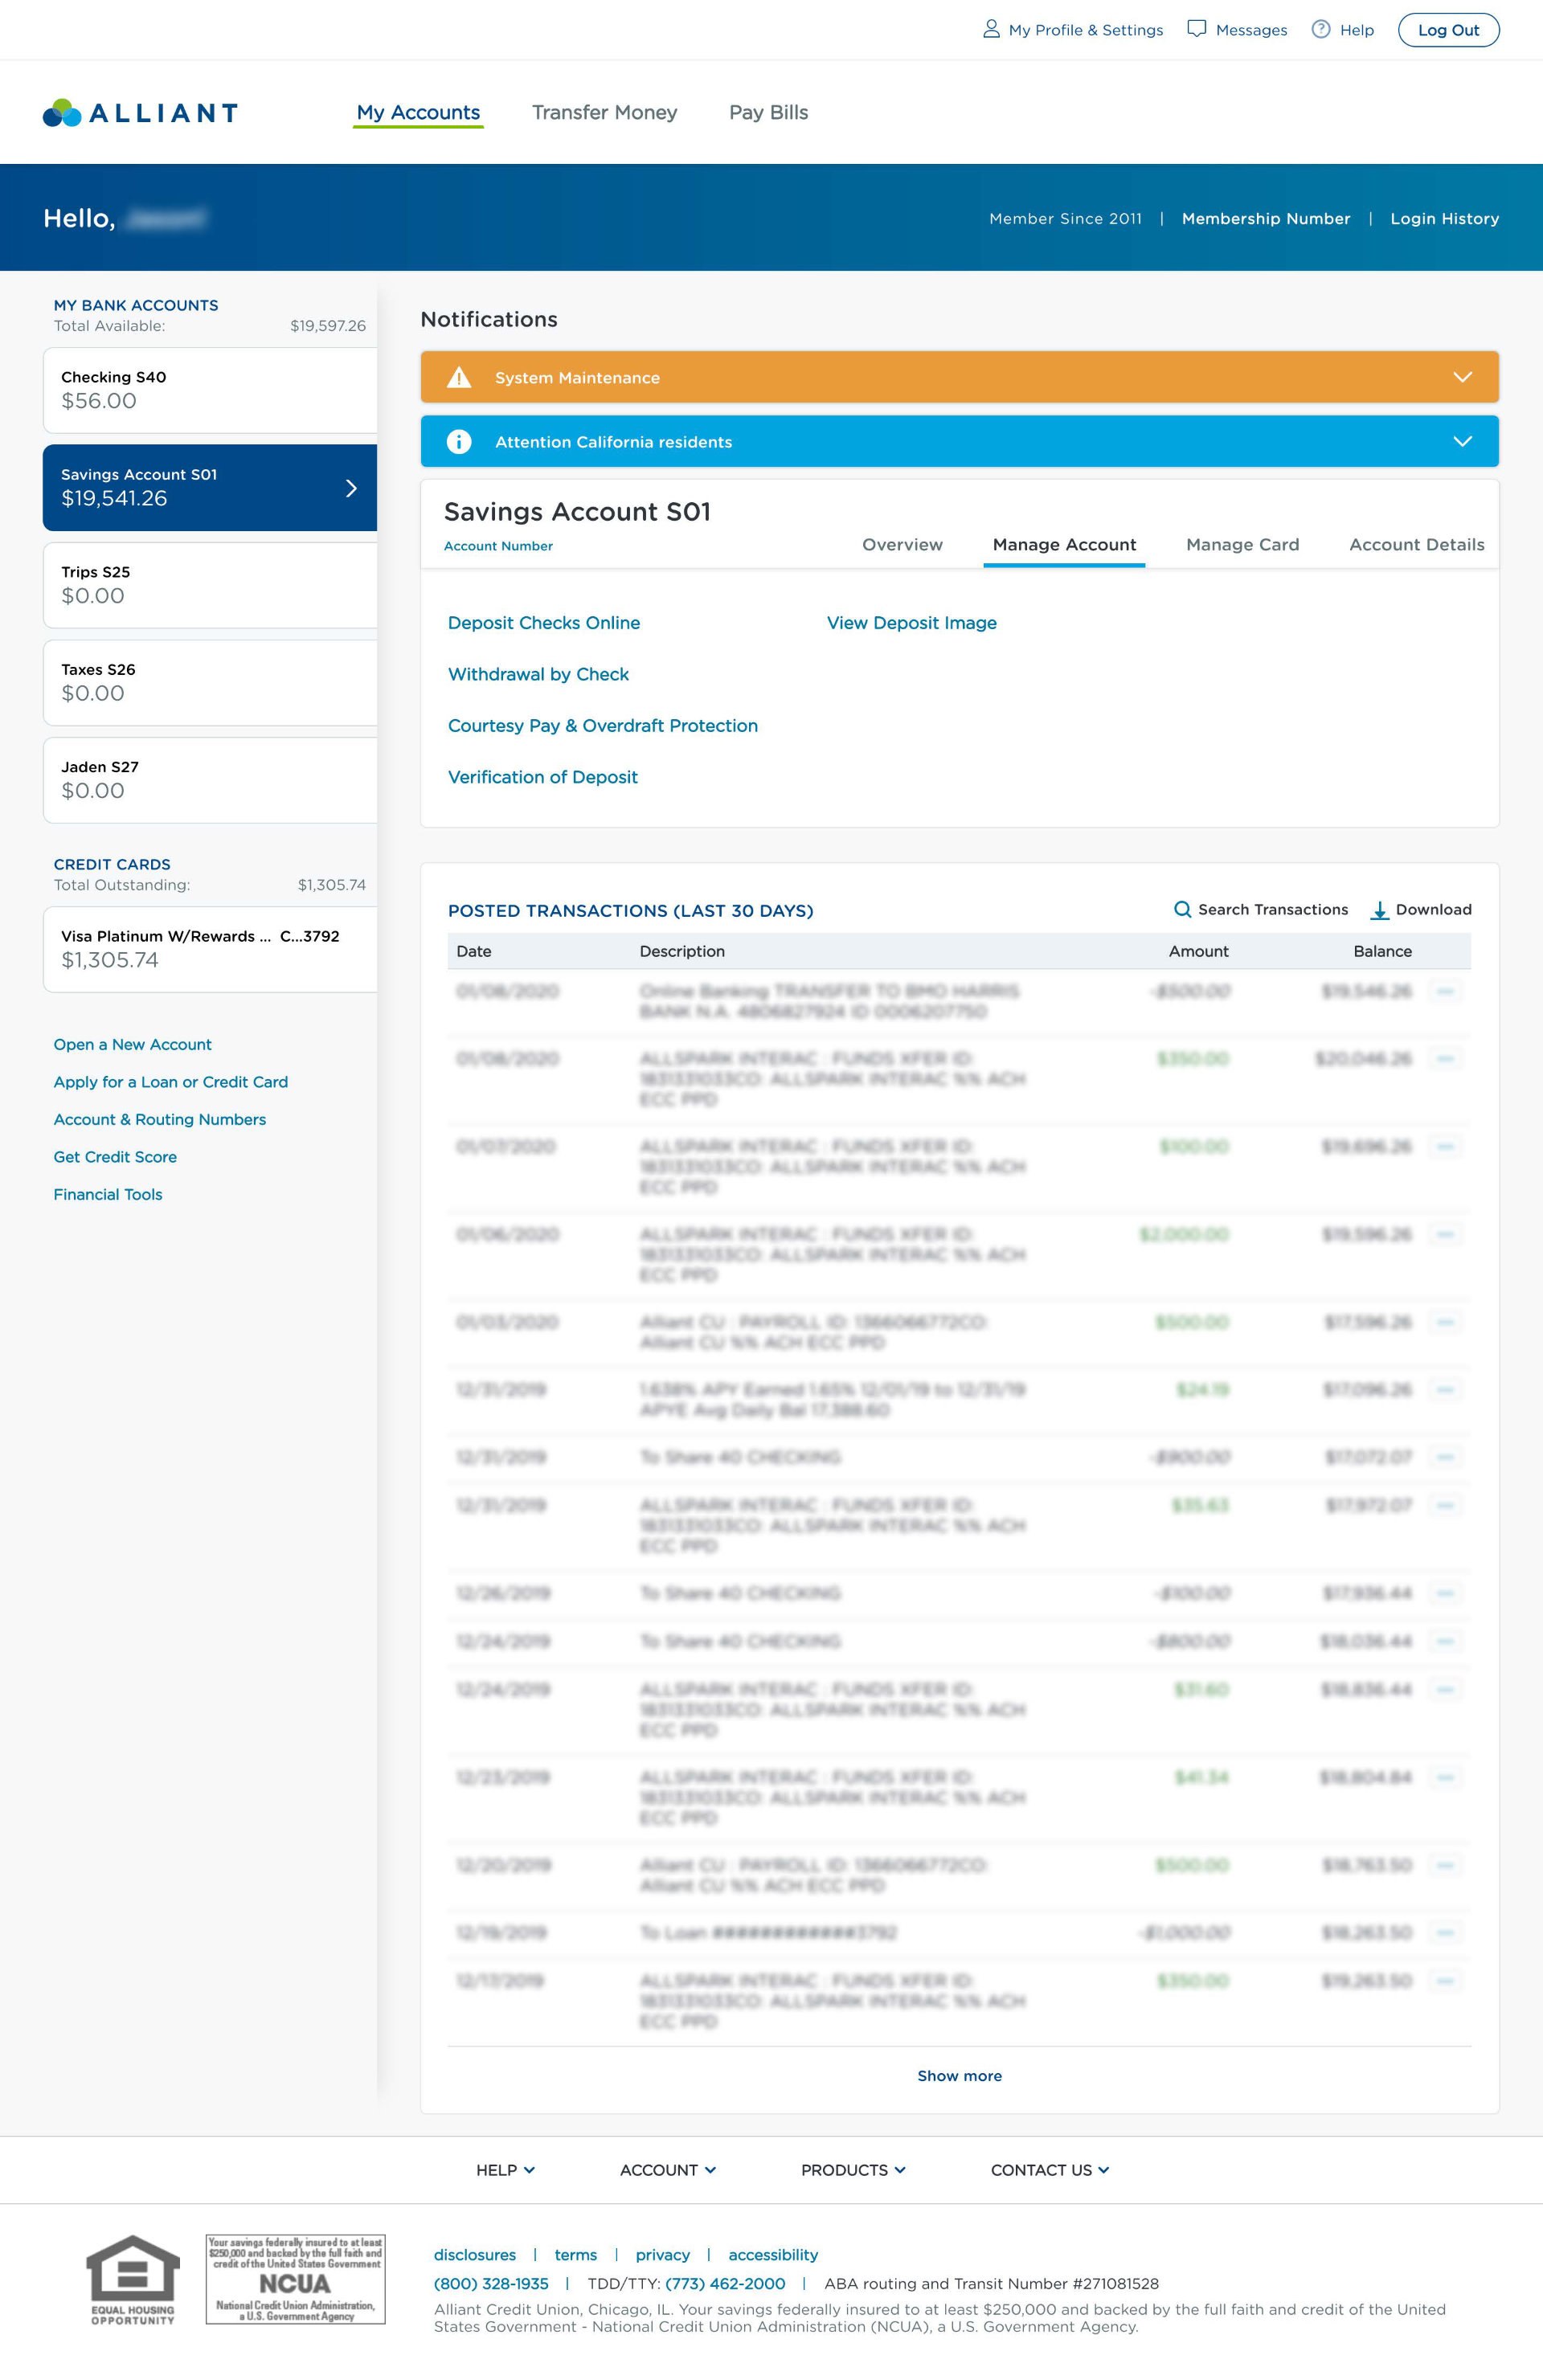Click Get Credit Score

pyautogui.click(x=115, y=1157)
